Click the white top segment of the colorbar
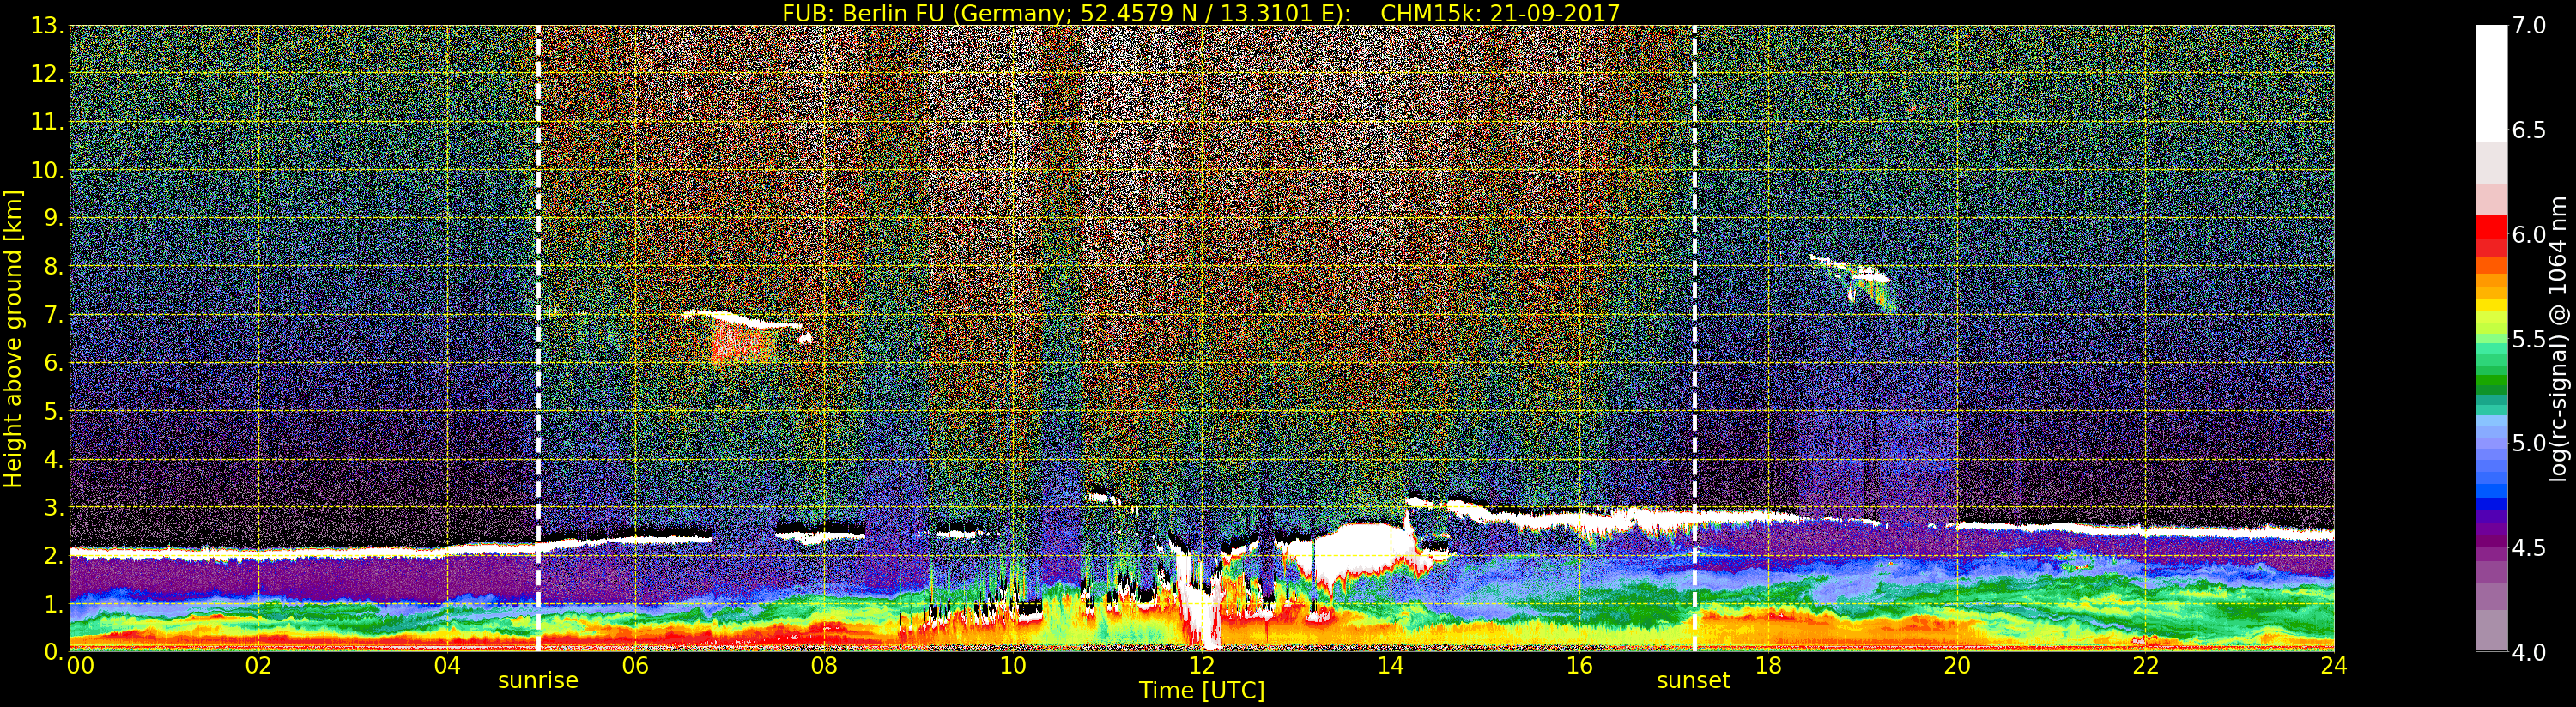 pyautogui.click(x=2491, y=84)
